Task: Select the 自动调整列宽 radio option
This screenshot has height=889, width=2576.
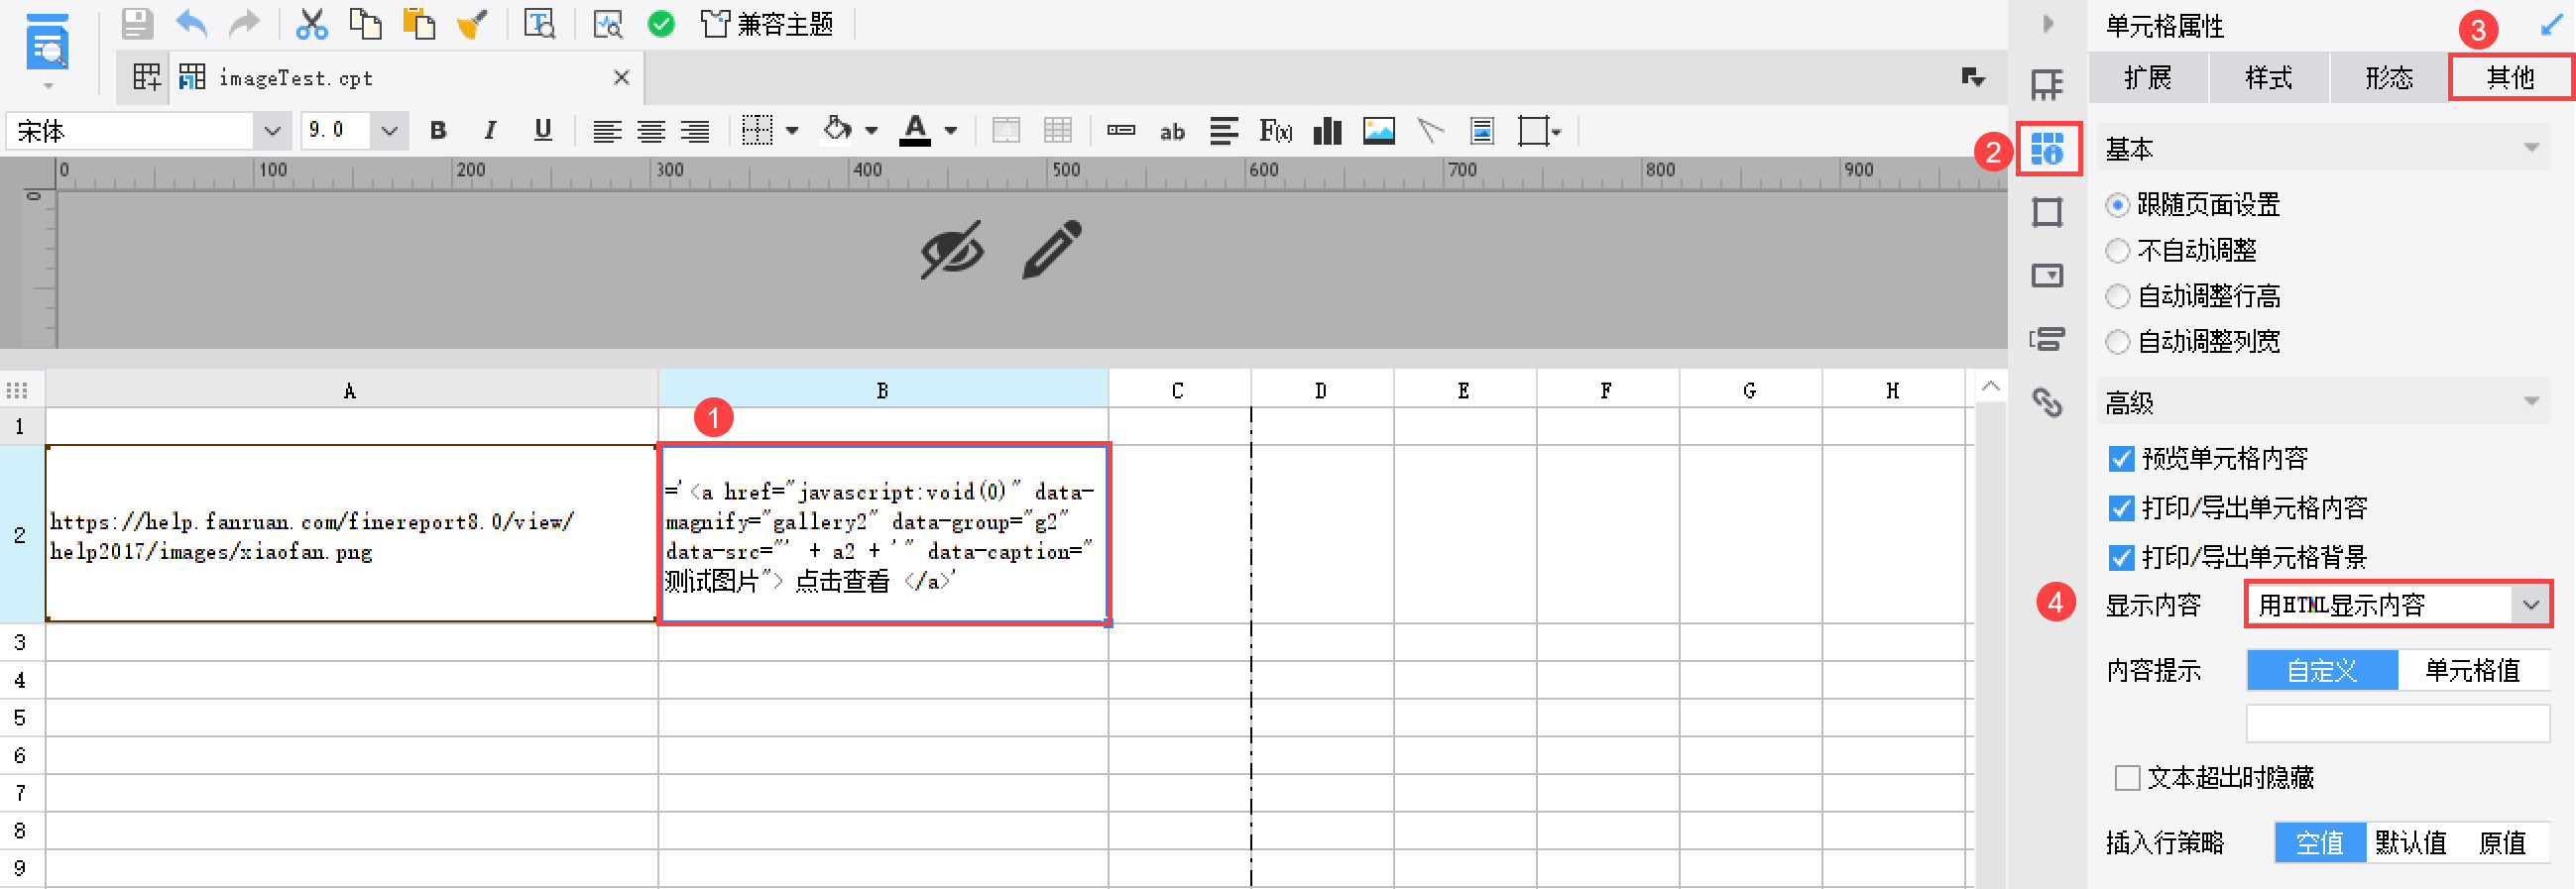Action: (x=2117, y=342)
